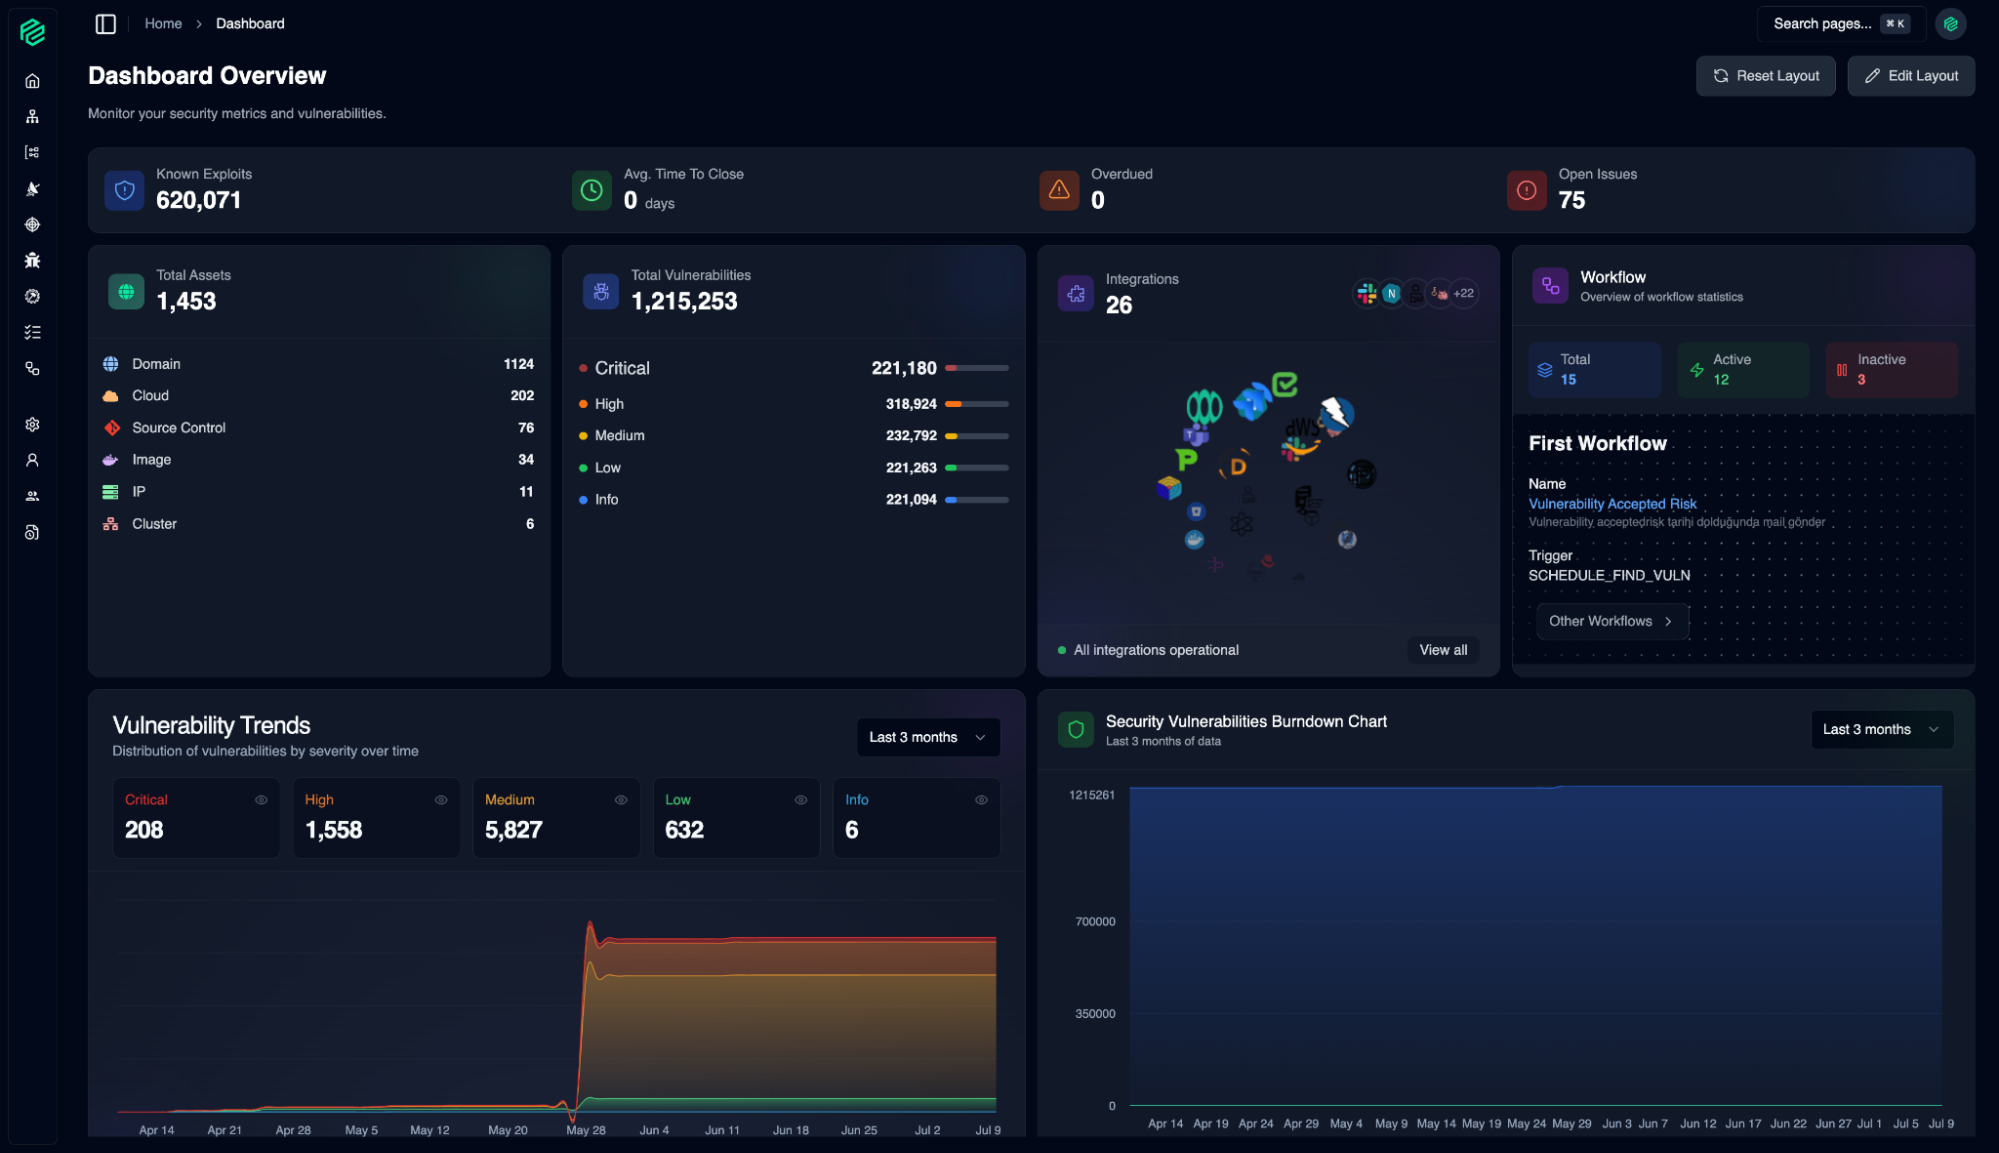Open Vulnerability Accepted Risk link
The image size is (1999, 1153).
1612,505
